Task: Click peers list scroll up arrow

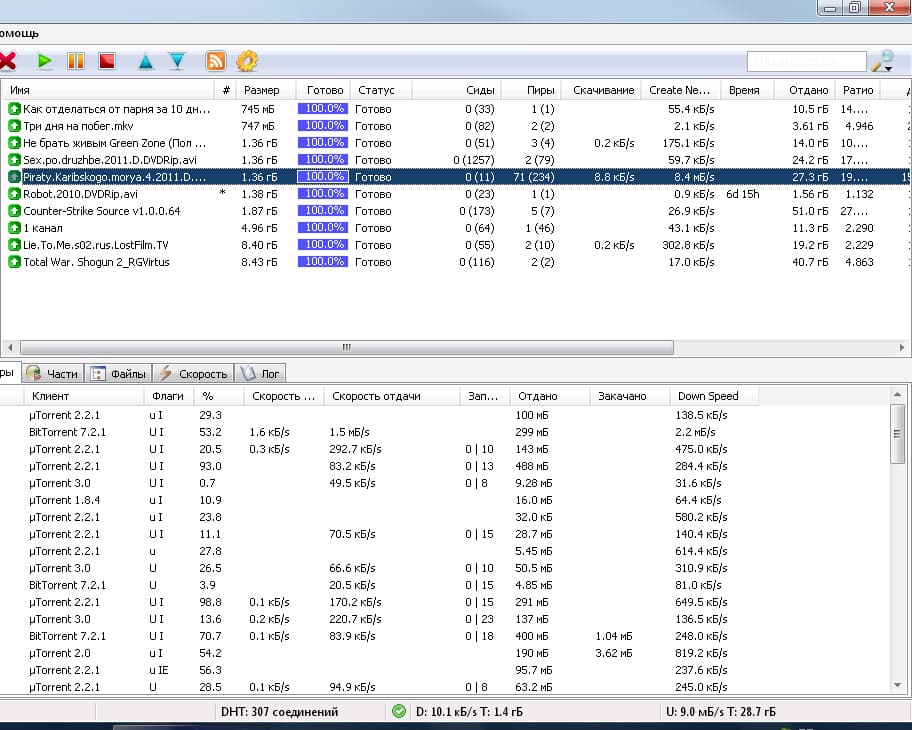Action: pos(897,394)
